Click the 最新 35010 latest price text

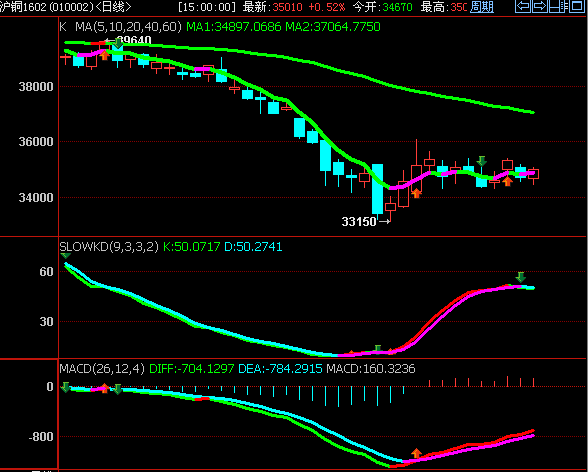pos(273,7)
